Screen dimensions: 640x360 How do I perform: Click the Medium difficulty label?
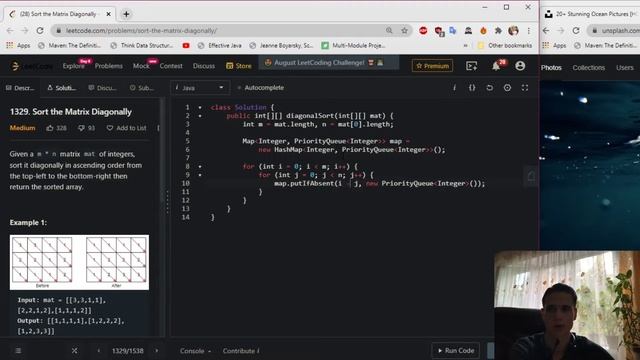click(x=22, y=128)
